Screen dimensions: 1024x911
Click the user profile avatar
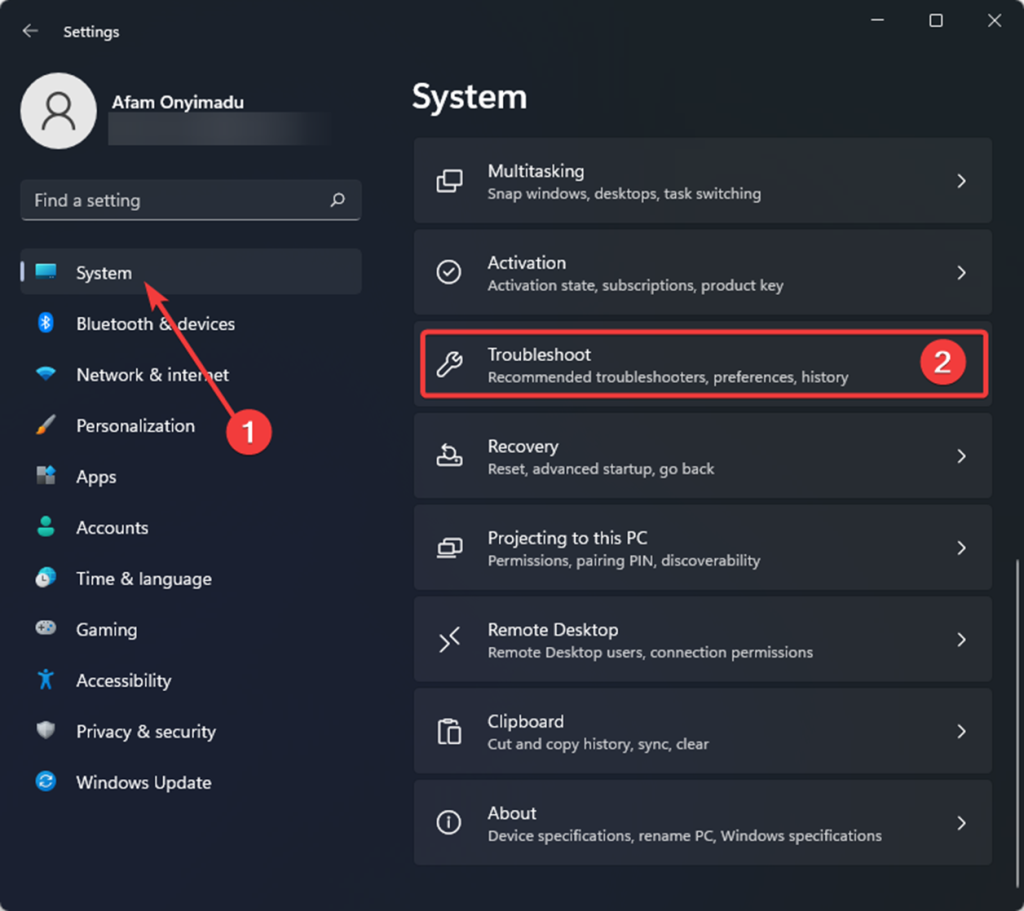[x=59, y=111]
